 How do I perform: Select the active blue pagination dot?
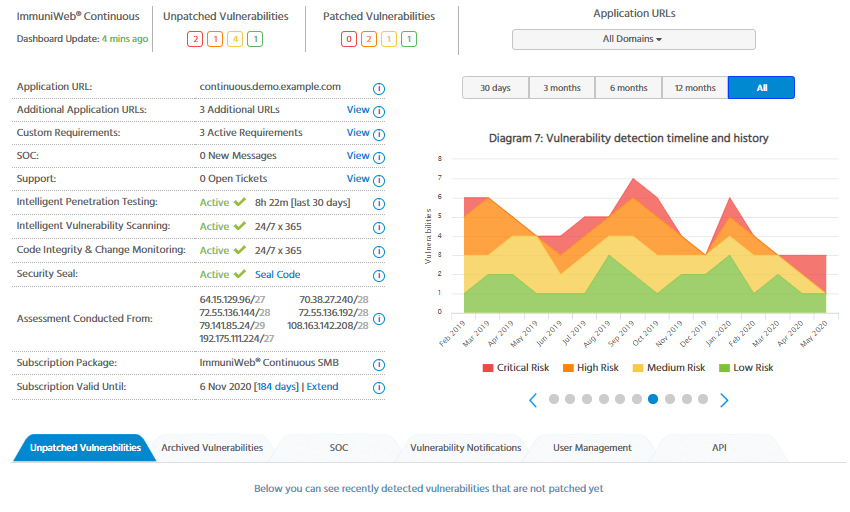(x=653, y=399)
